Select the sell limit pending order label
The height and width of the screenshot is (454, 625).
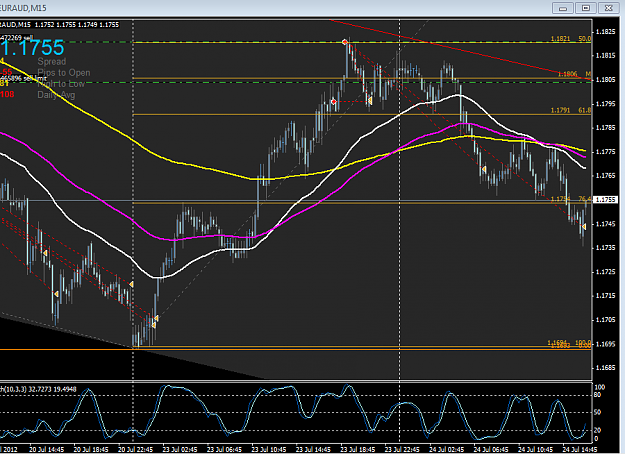(23, 78)
